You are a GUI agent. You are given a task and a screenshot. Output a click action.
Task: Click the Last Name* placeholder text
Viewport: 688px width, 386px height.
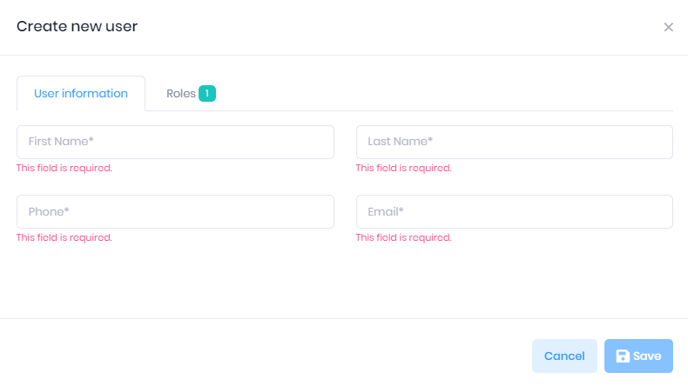tap(400, 141)
